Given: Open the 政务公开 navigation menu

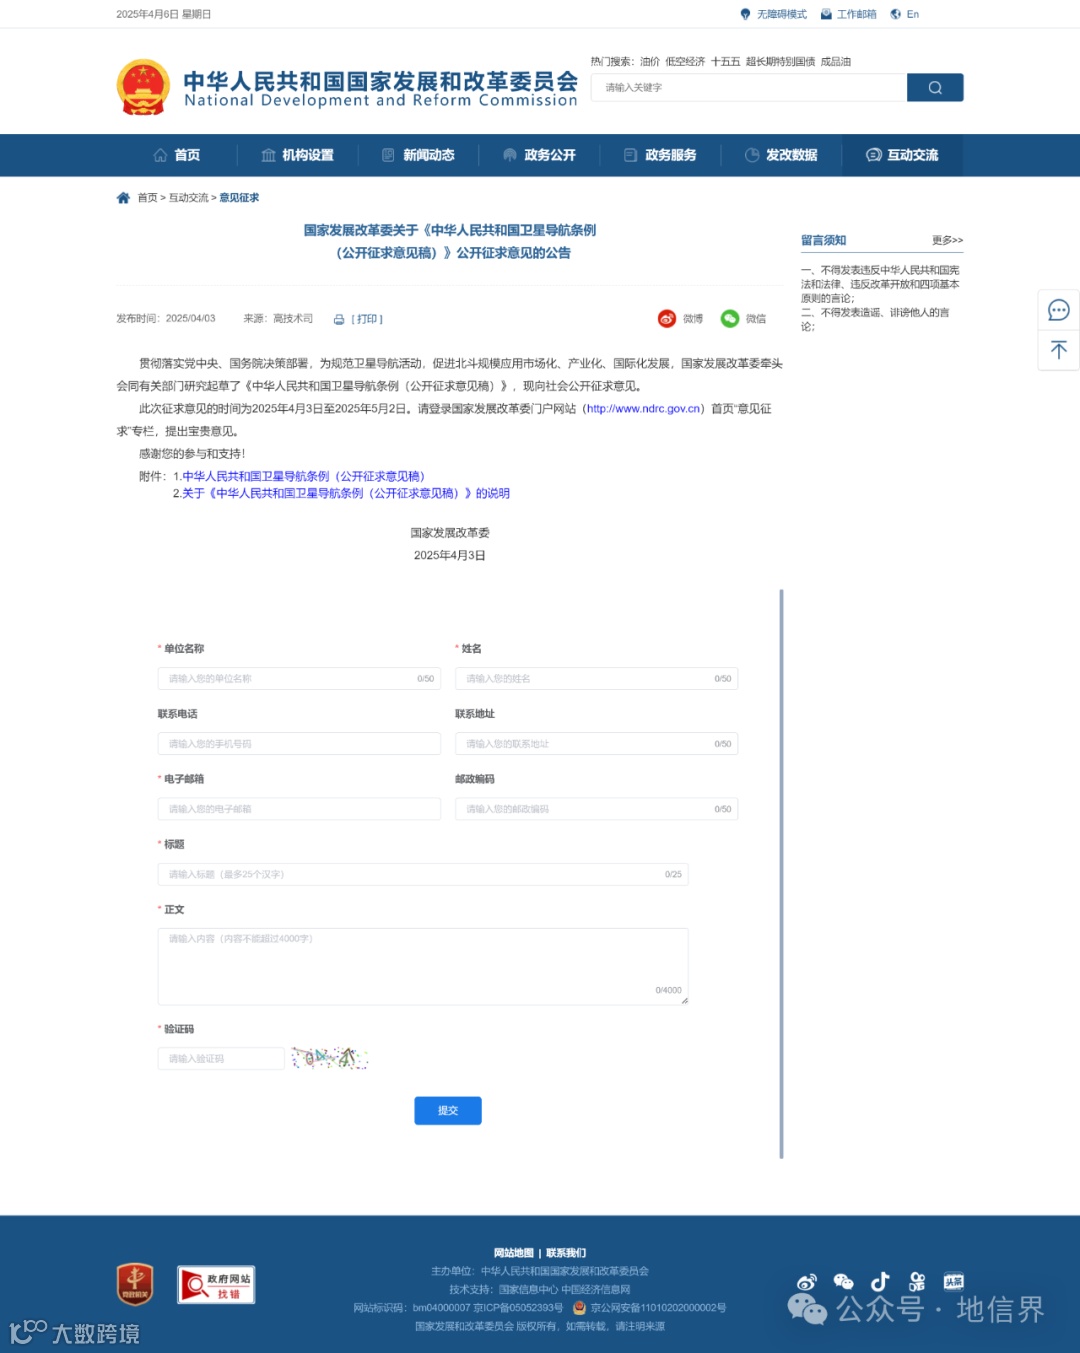Looking at the screenshot, I should click(x=539, y=155).
